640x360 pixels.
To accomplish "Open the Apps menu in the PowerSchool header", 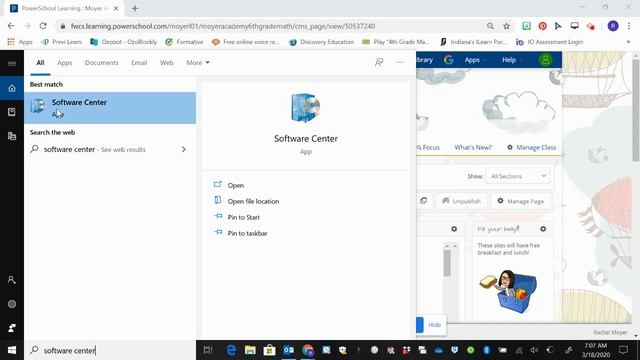I will [x=475, y=60].
